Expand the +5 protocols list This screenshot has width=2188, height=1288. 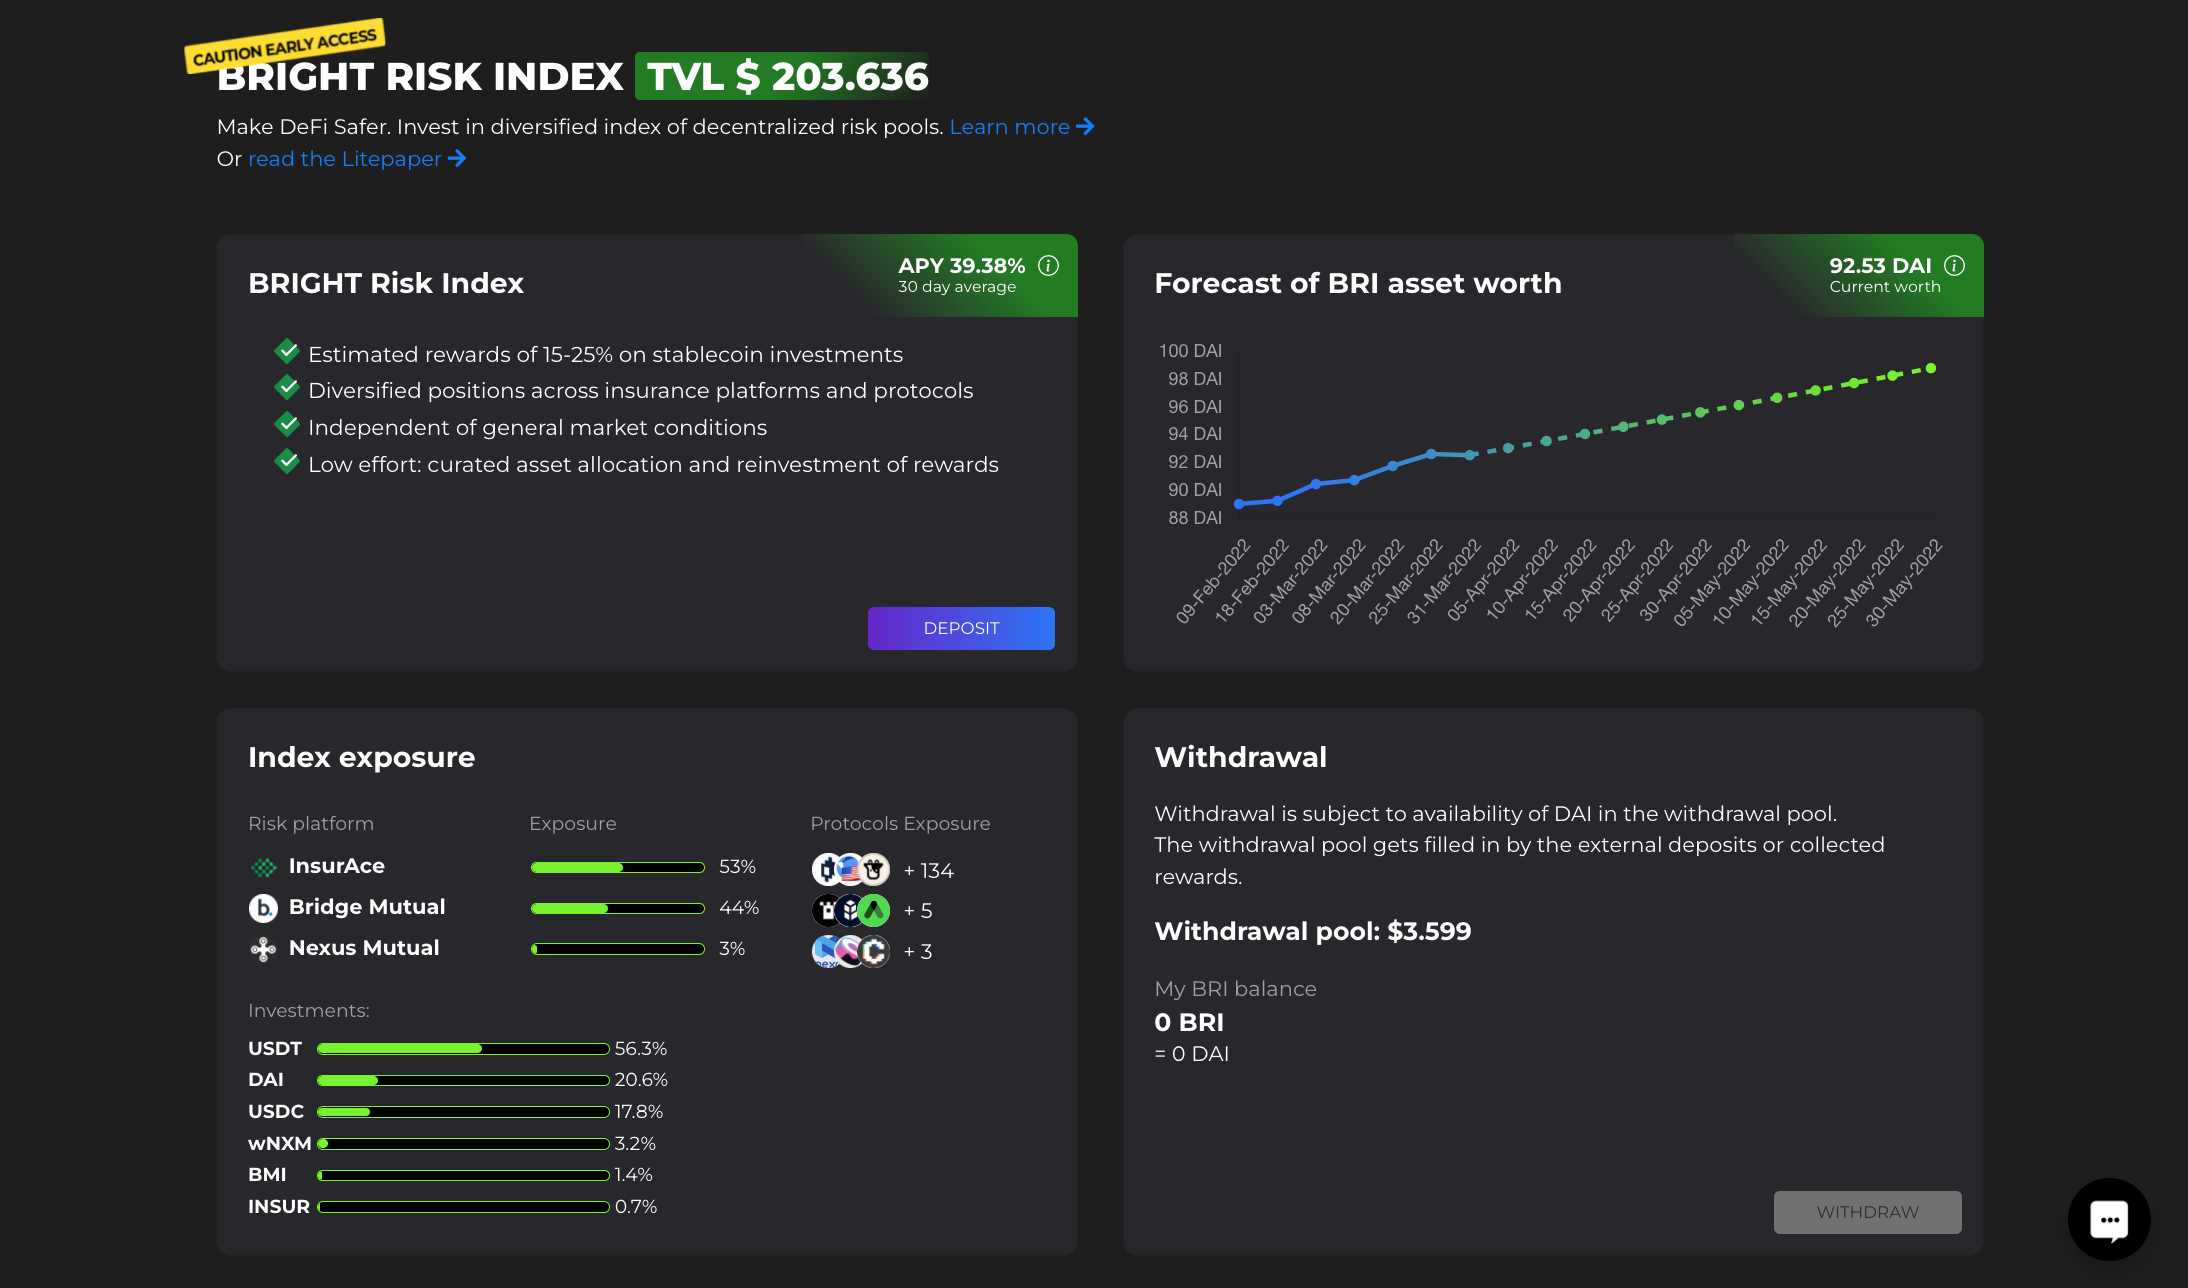(x=918, y=910)
